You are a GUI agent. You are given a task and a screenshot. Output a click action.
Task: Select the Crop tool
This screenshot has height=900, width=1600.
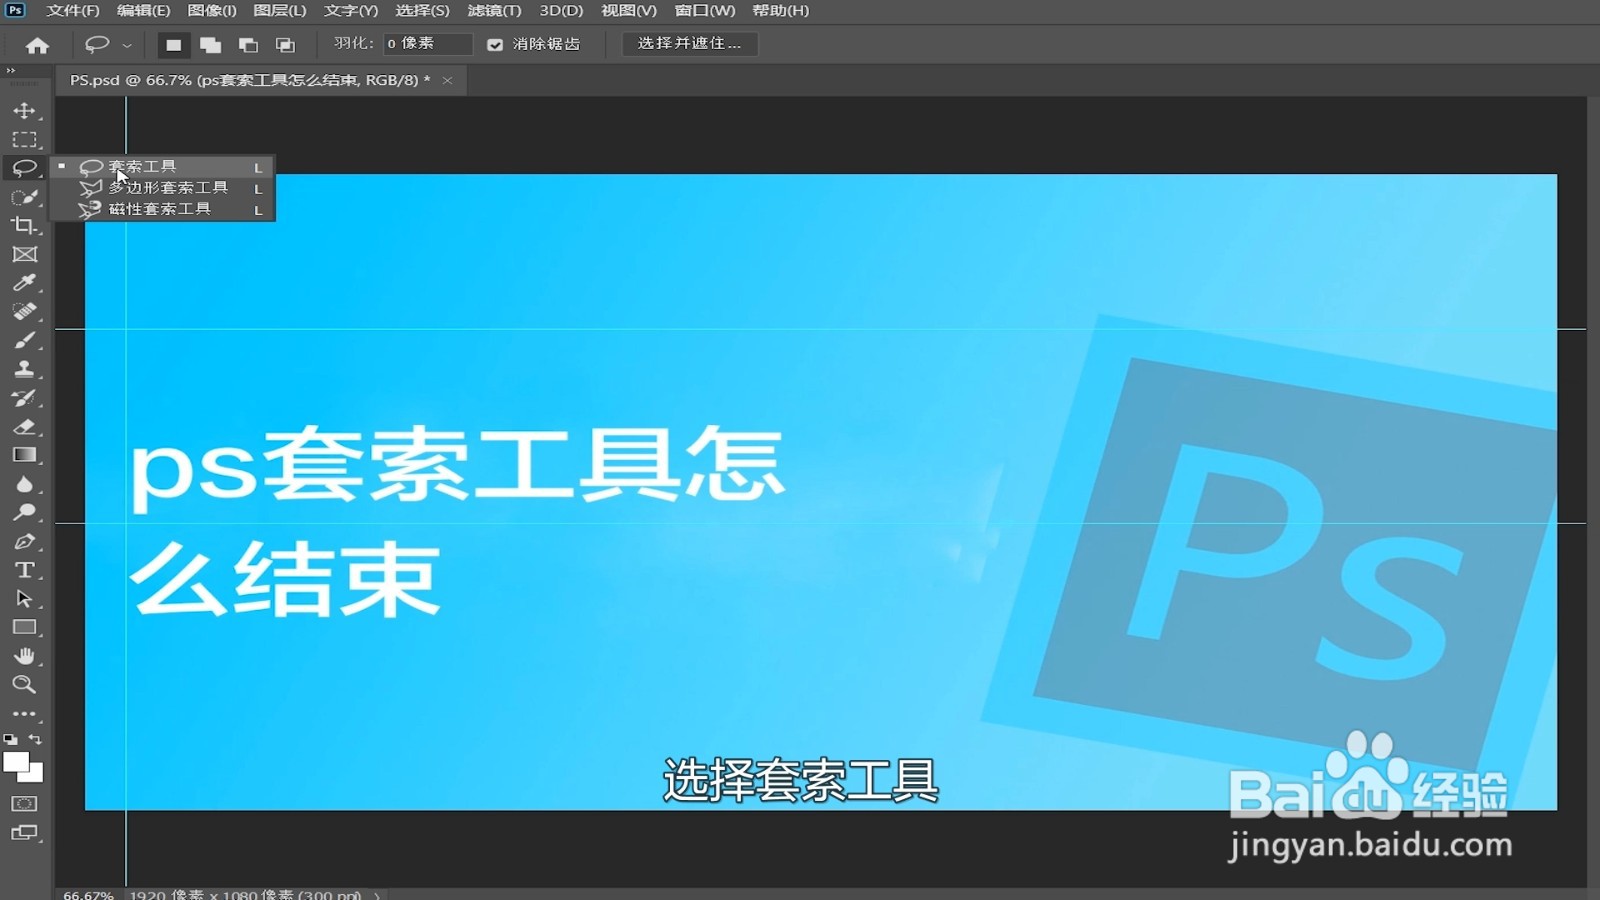coord(25,226)
